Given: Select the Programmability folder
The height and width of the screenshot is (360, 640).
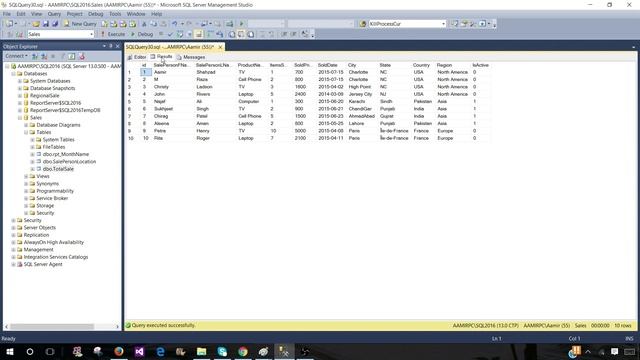Looking at the screenshot, I should (55, 191).
